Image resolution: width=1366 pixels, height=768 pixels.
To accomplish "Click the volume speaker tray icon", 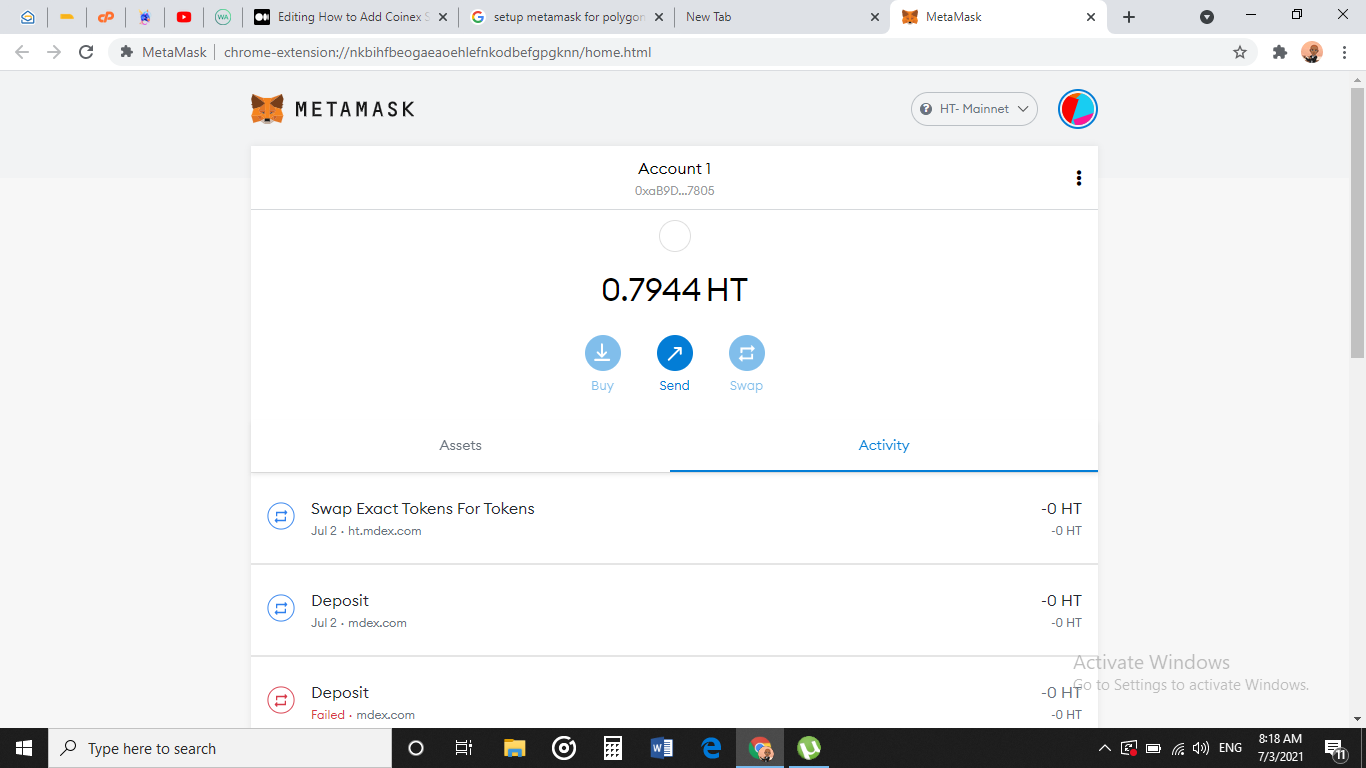I will (x=1200, y=748).
